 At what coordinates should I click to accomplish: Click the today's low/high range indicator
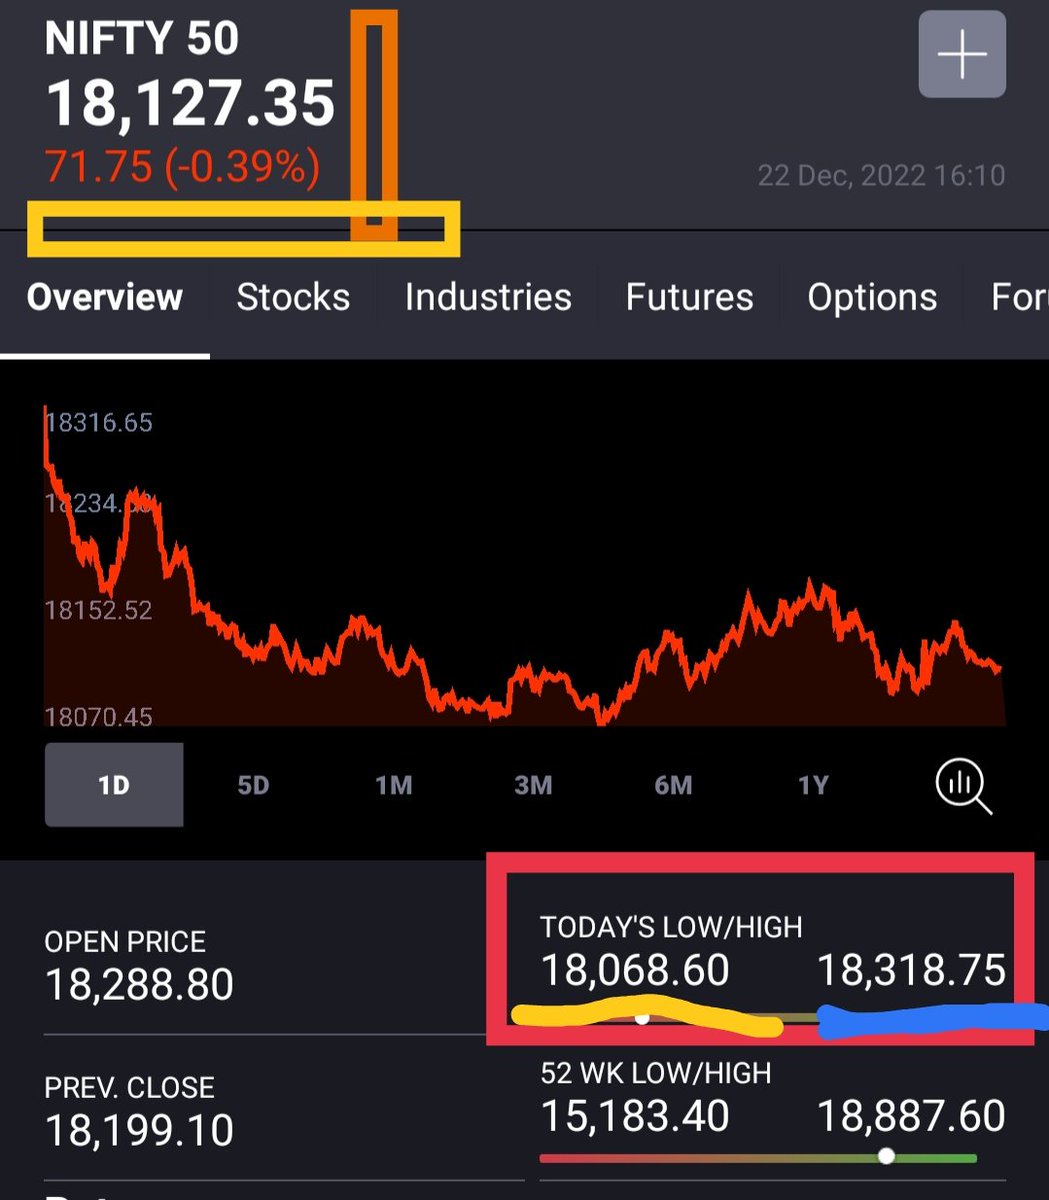click(640, 1018)
